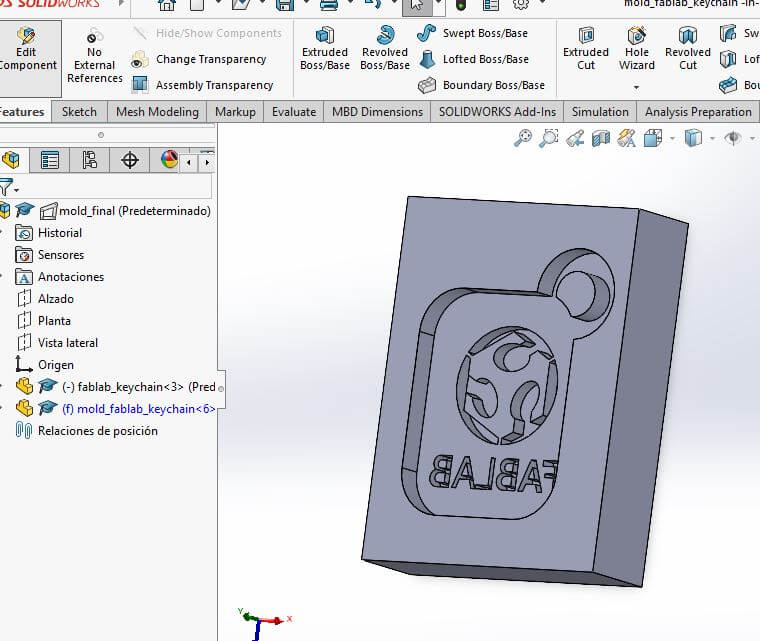
Task: Open the Hide/Show Items dropdown arrow
Action: (x=753, y=139)
